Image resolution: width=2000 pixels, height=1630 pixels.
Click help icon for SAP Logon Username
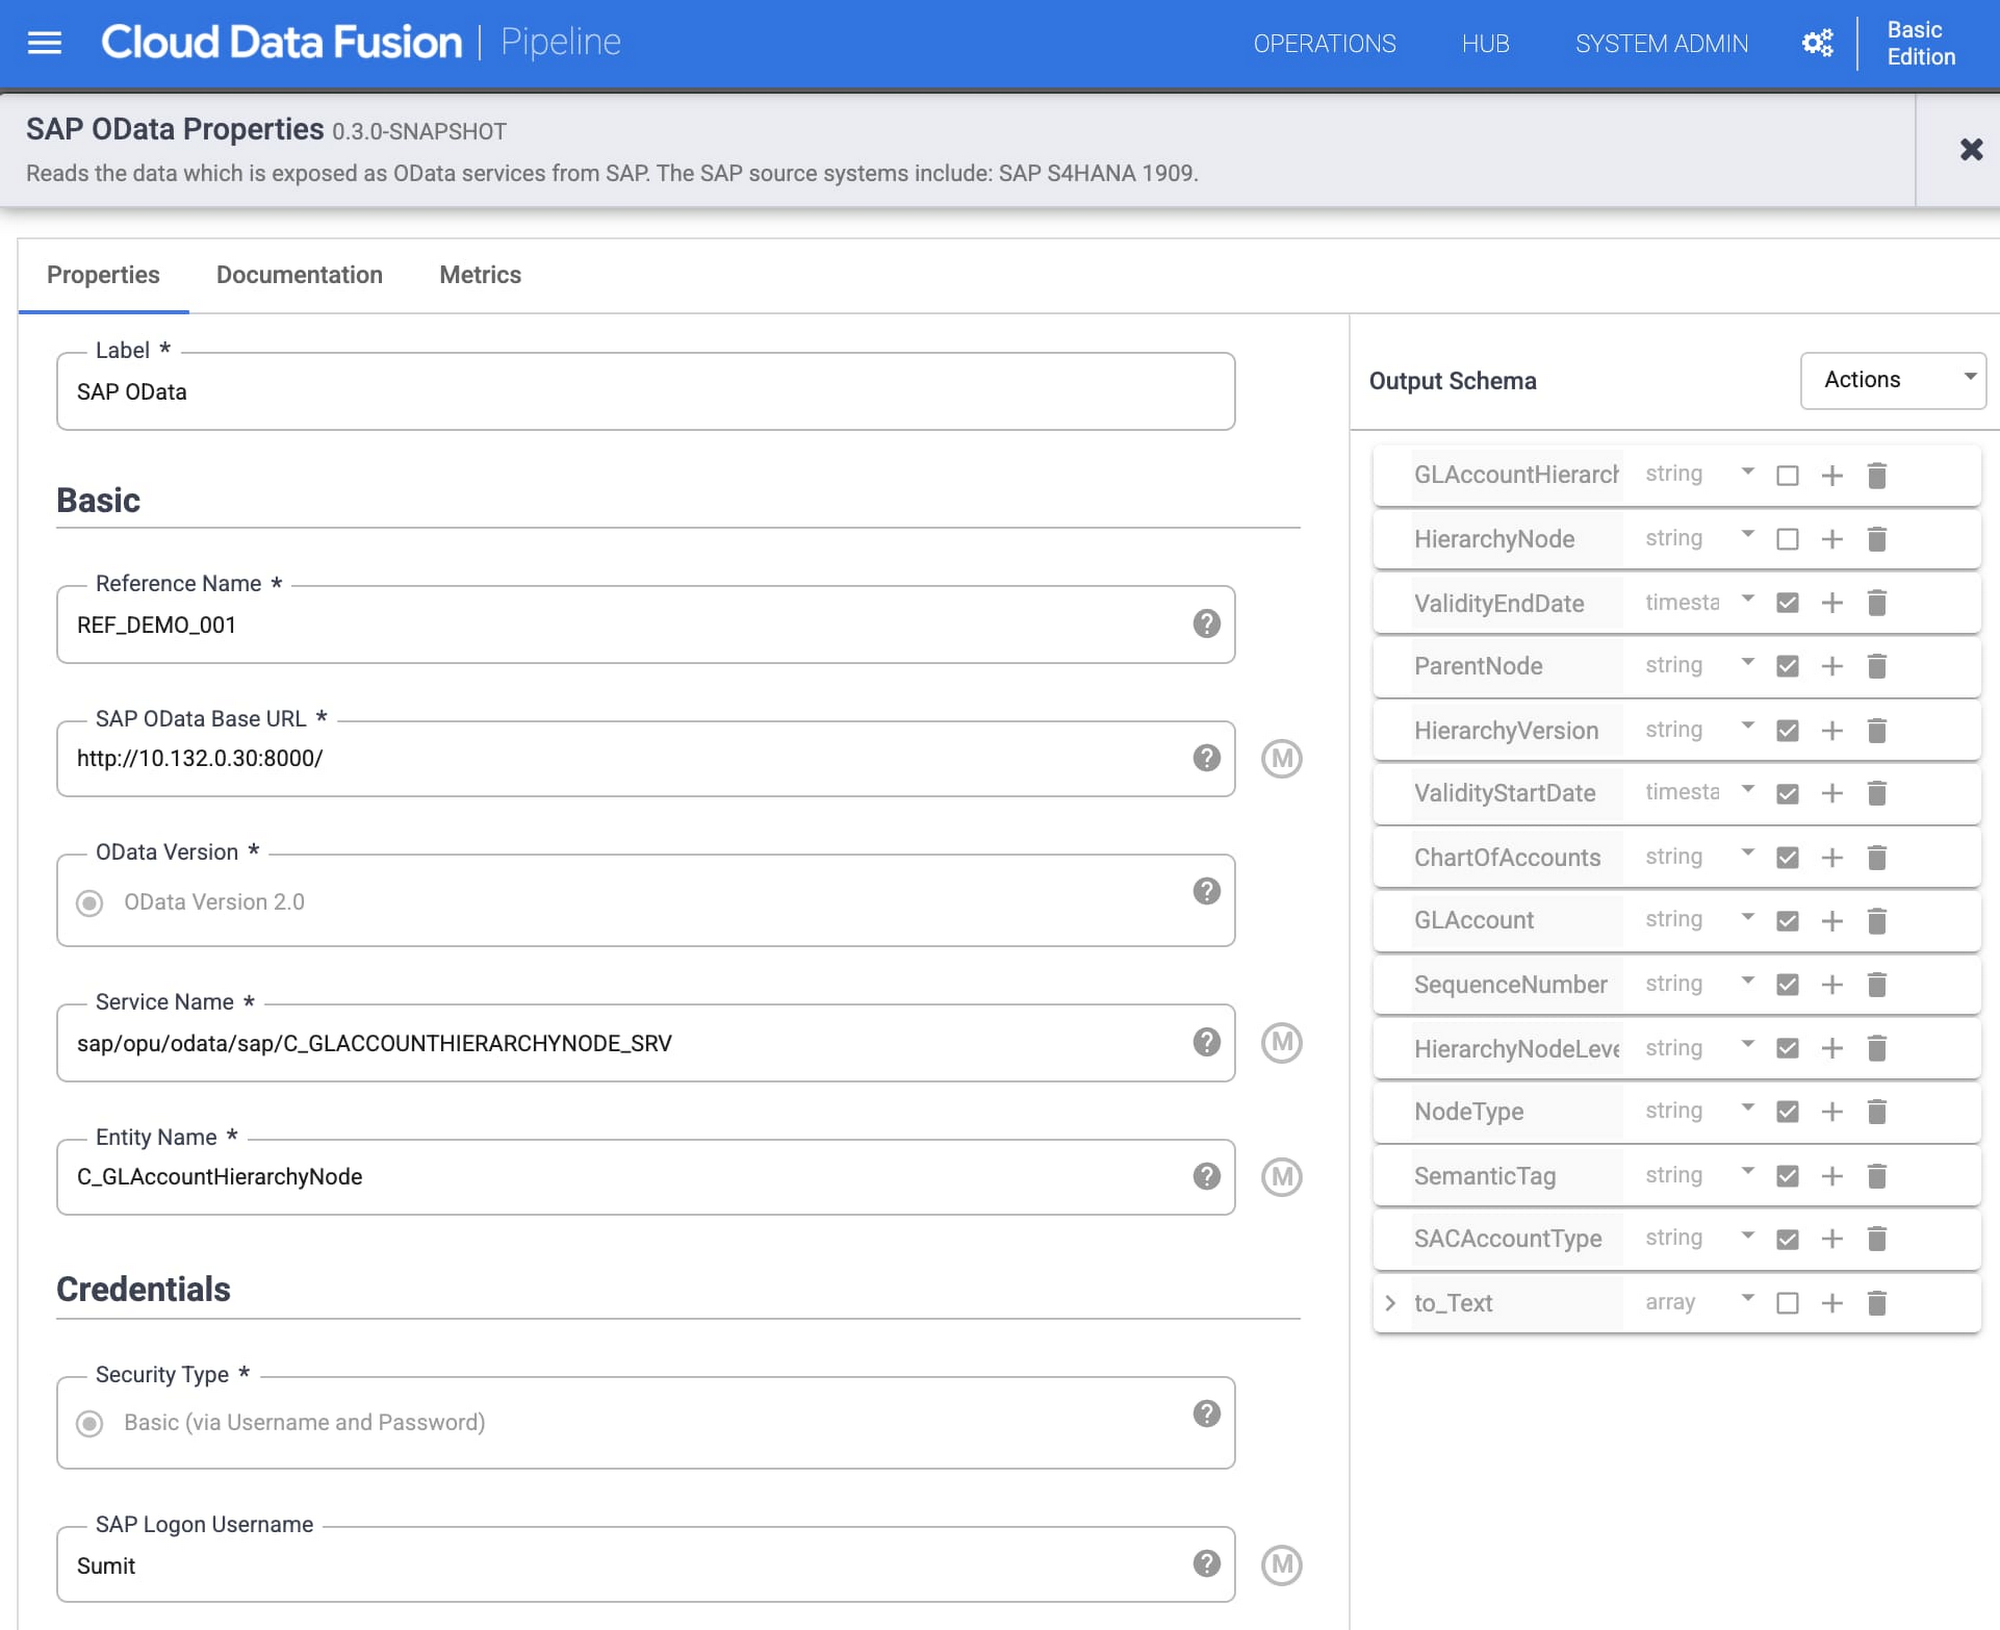(1206, 1563)
